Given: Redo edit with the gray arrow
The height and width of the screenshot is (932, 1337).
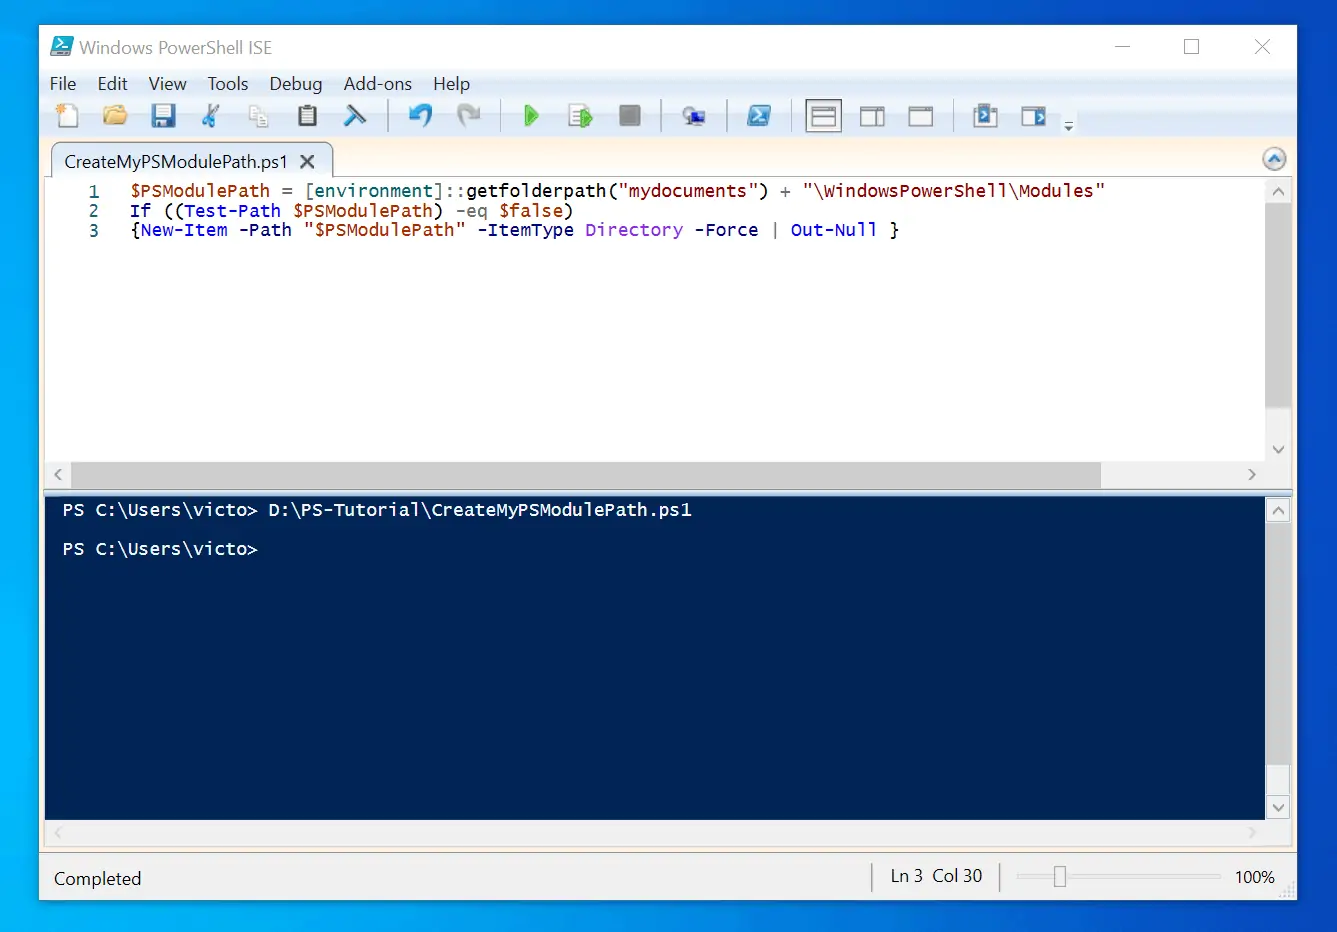Looking at the screenshot, I should (x=468, y=116).
